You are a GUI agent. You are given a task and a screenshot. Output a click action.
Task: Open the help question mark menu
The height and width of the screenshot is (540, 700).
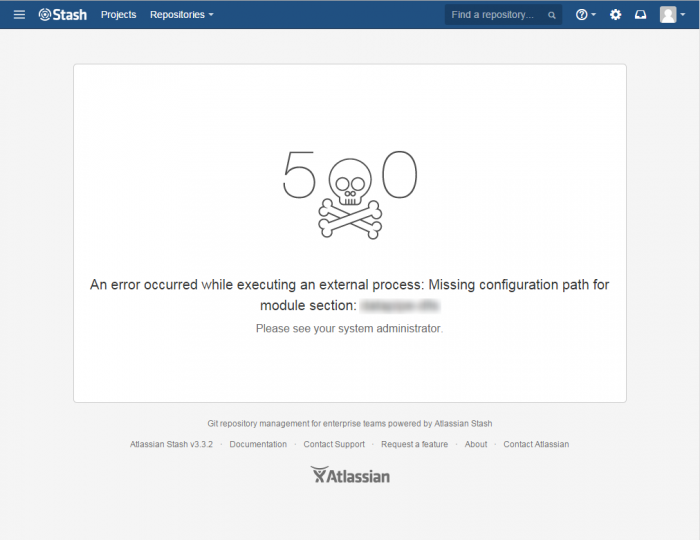pos(581,15)
